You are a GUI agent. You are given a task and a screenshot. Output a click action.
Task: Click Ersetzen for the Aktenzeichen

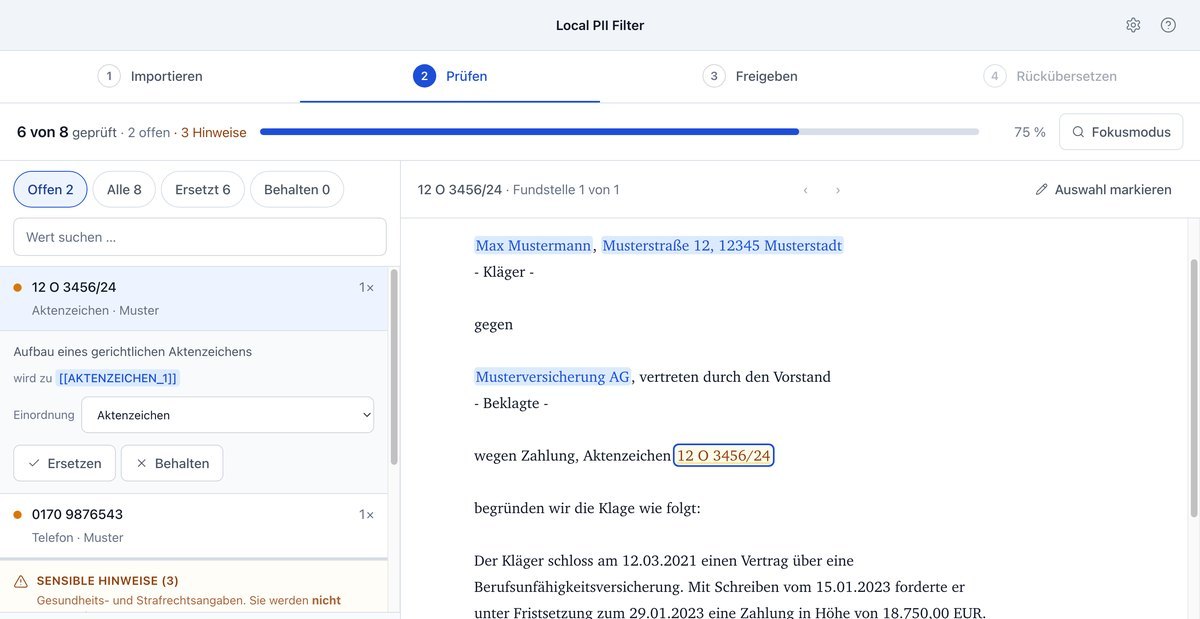tap(64, 463)
